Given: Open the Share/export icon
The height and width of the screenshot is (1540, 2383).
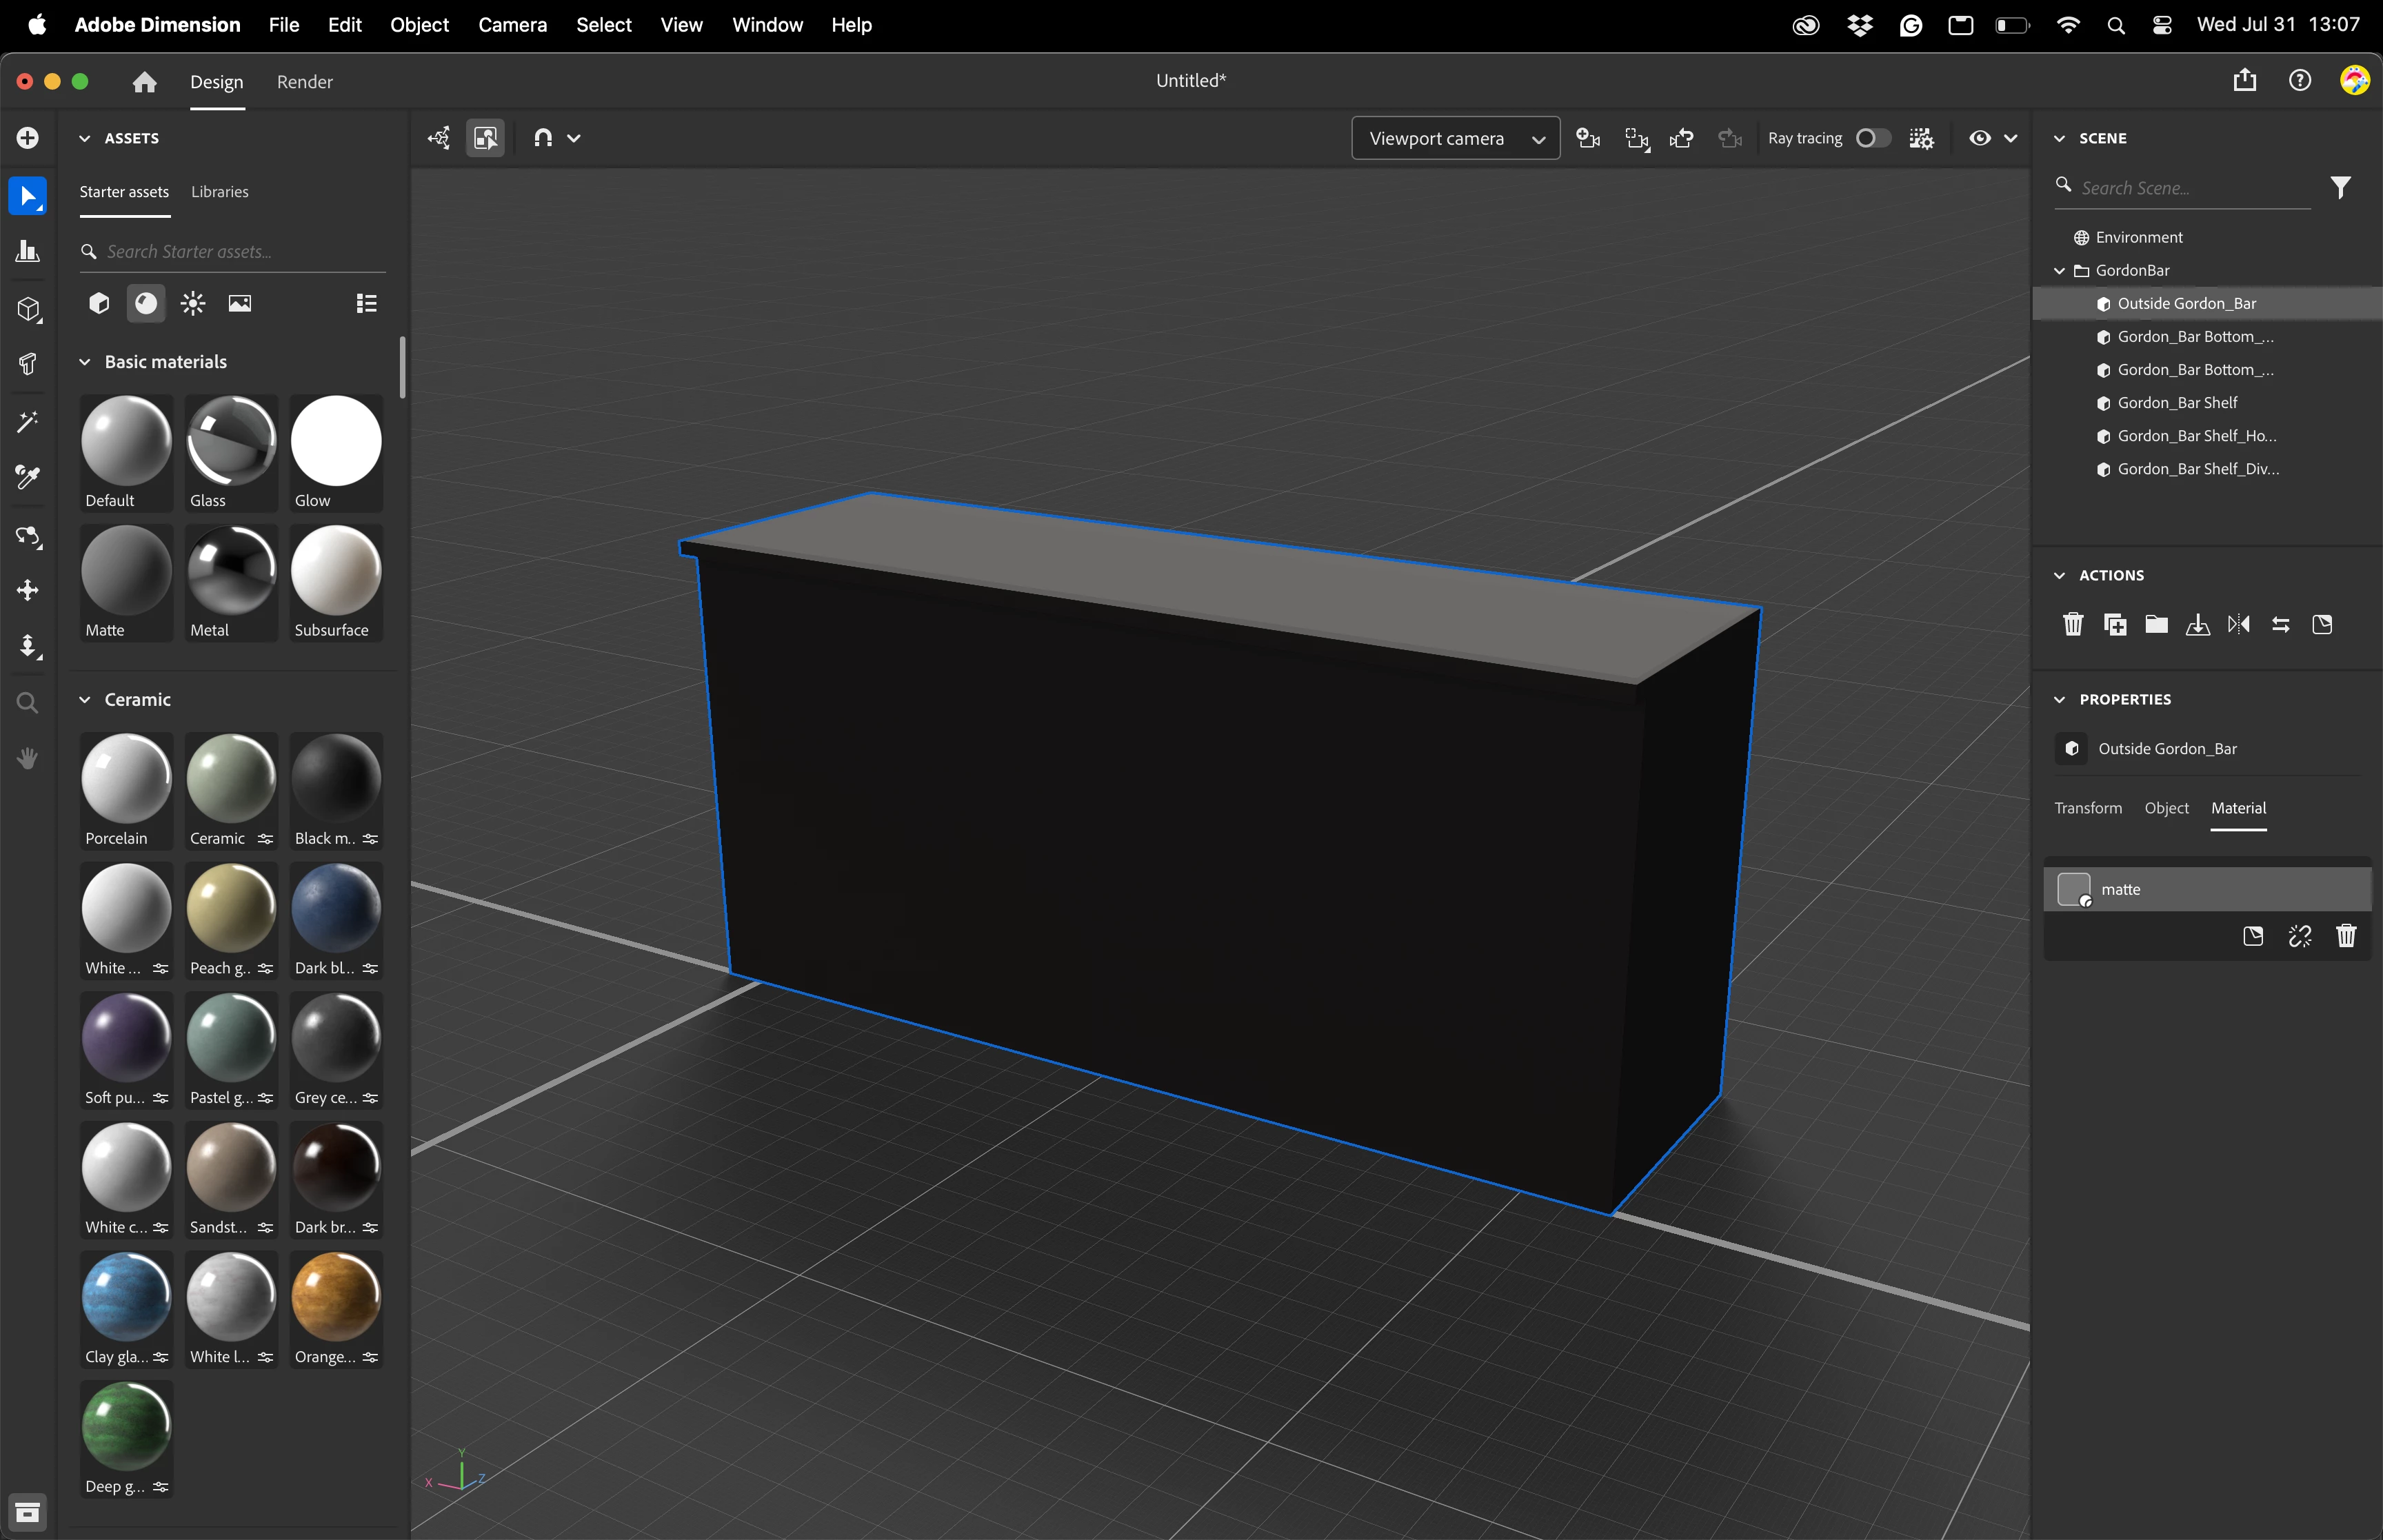Looking at the screenshot, I should coord(2244,81).
